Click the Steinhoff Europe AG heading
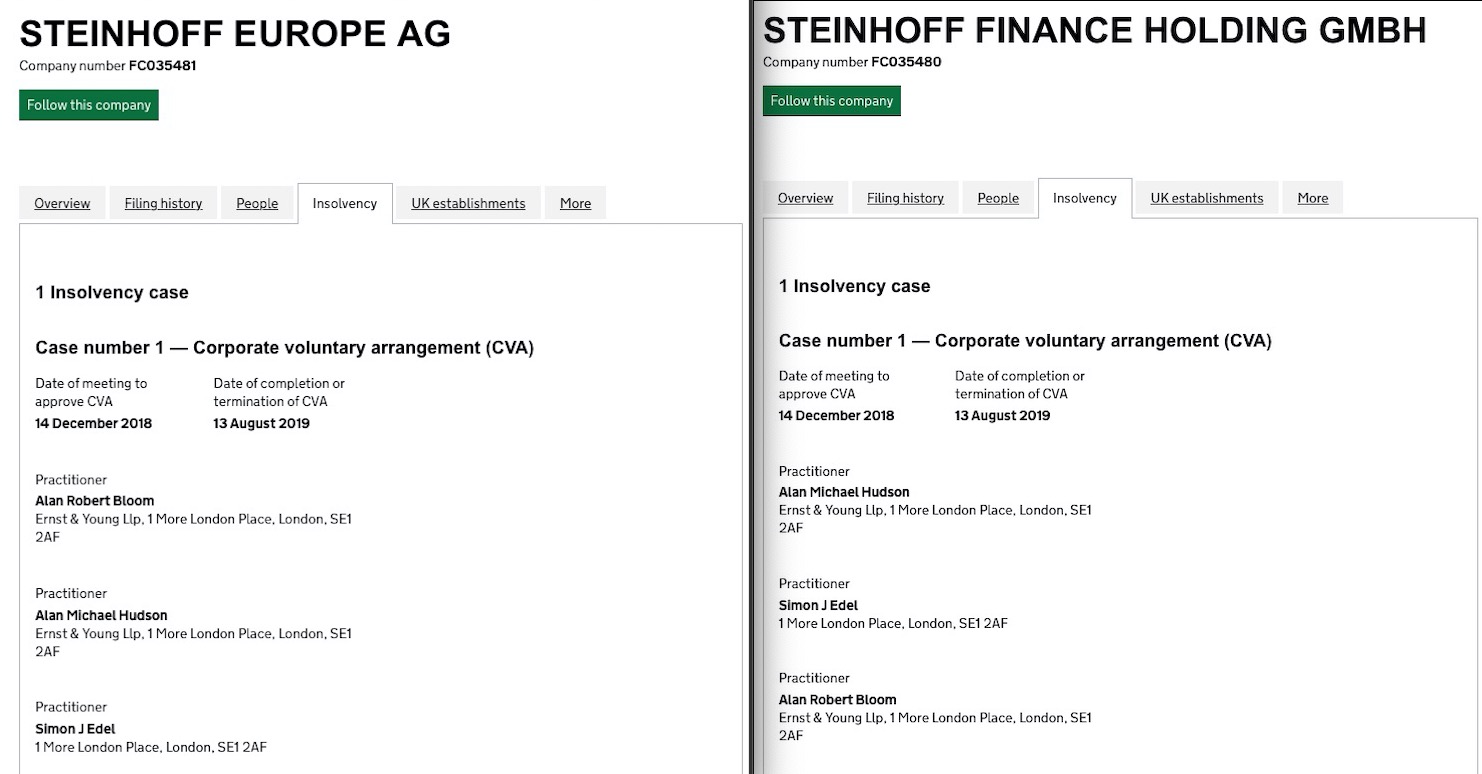 point(235,33)
